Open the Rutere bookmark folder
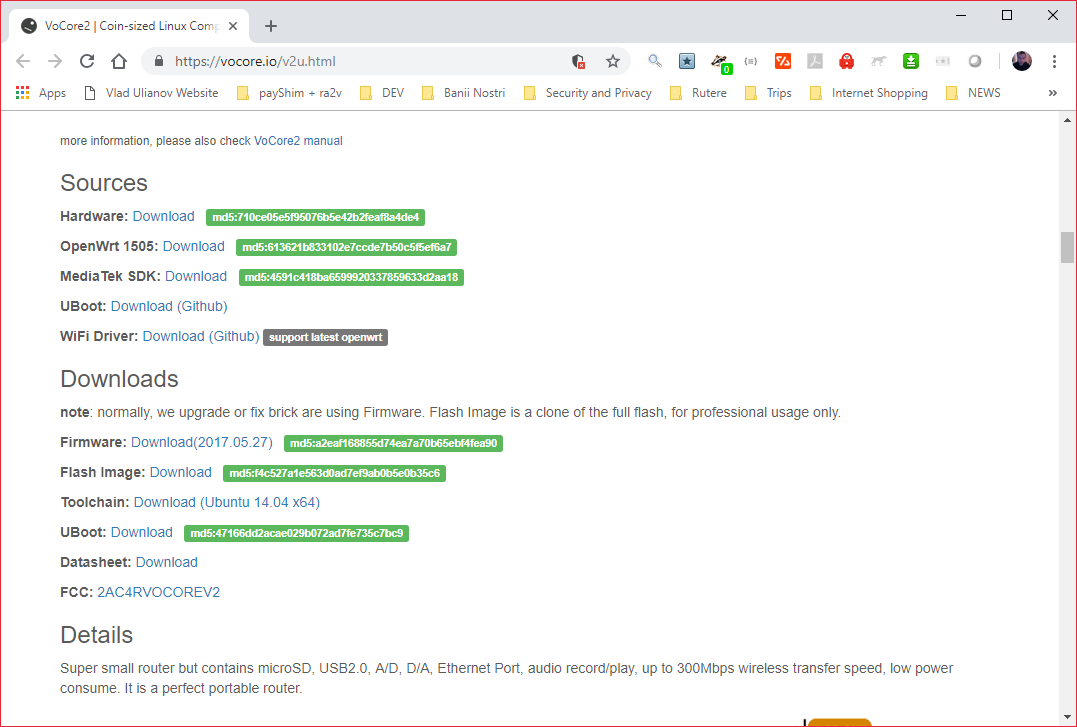Screen dimensions: 1077x727 pyautogui.click(x=699, y=93)
